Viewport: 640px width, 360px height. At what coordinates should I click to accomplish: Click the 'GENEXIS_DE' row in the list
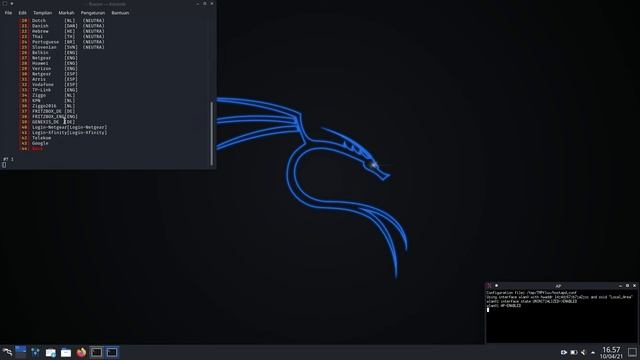pos(47,122)
